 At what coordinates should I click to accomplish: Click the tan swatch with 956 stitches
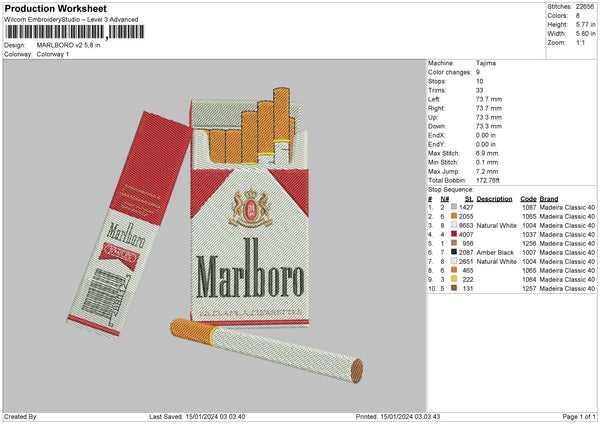453,243
